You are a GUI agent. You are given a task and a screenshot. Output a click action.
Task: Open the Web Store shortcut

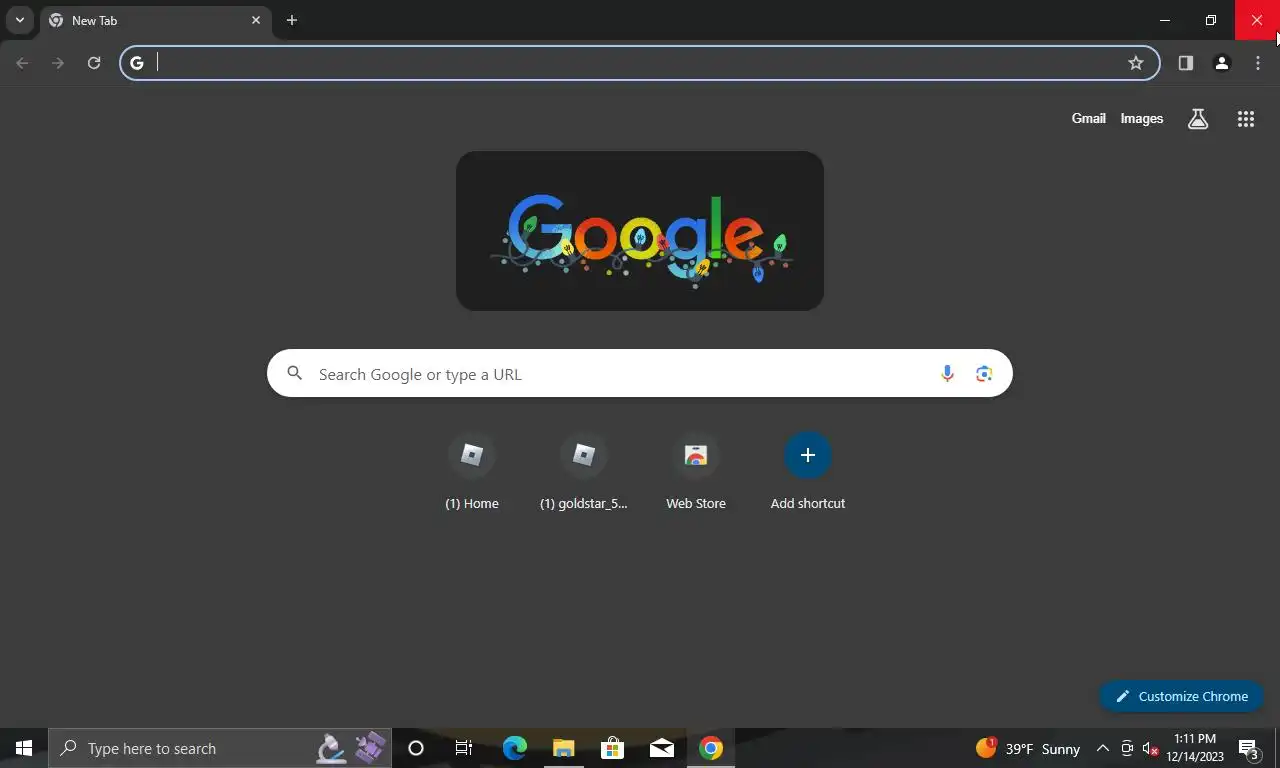pos(696,473)
